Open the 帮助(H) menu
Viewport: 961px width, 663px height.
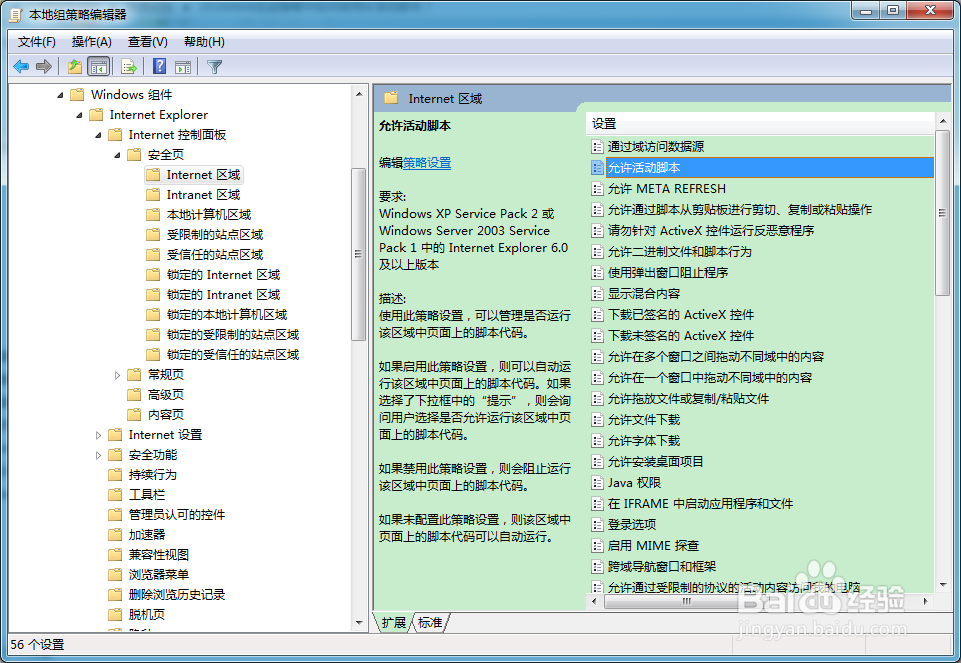(204, 42)
